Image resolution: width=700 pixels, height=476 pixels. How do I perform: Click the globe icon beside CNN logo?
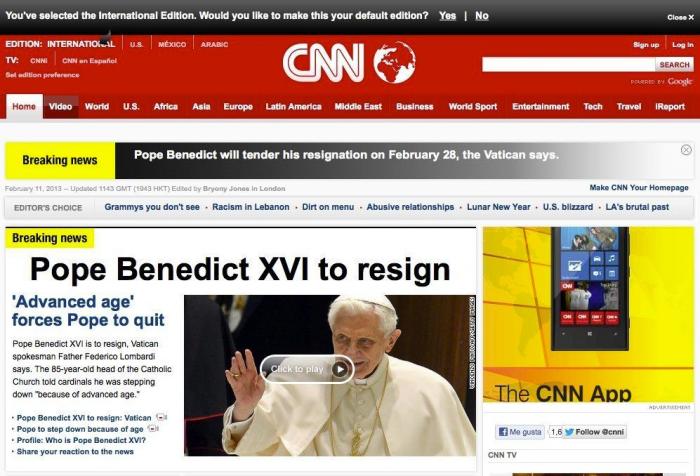(x=394, y=63)
